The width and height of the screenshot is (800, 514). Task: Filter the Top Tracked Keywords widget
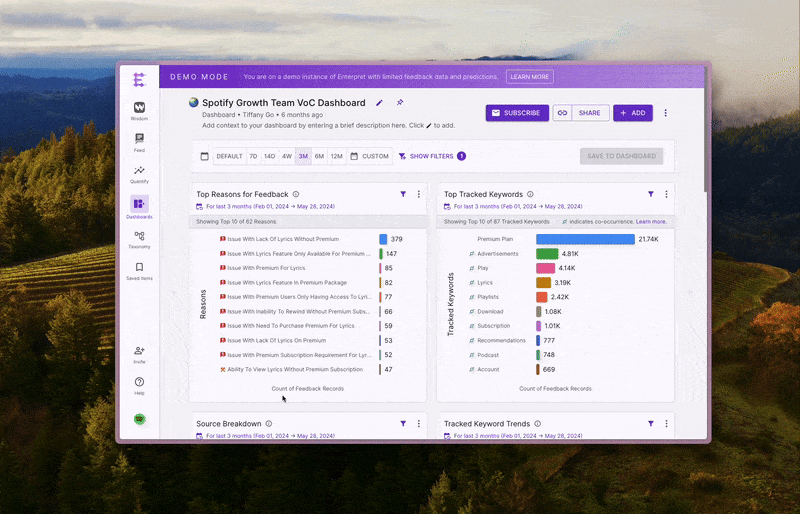click(651, 194)
